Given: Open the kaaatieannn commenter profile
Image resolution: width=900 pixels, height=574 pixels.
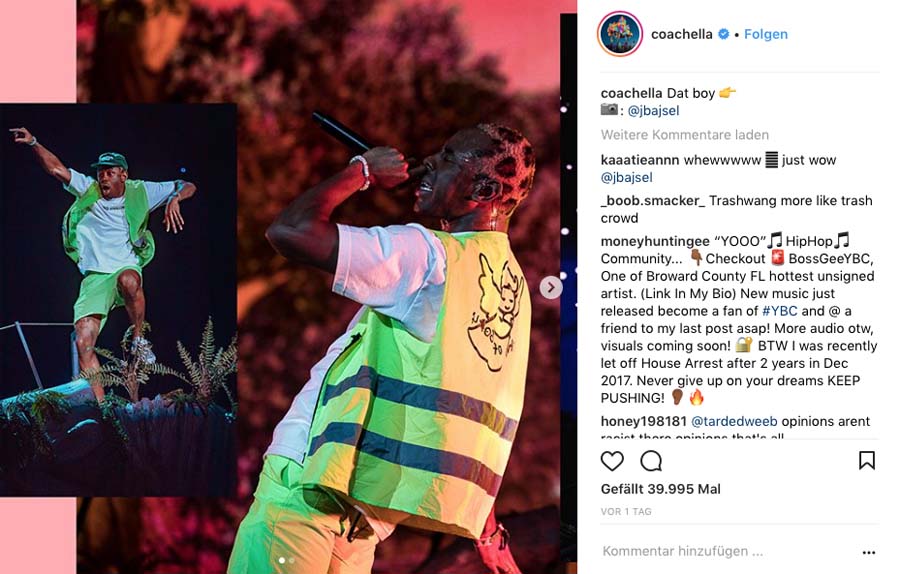Looking at the screenshot, I should click(x=640, y=160).
